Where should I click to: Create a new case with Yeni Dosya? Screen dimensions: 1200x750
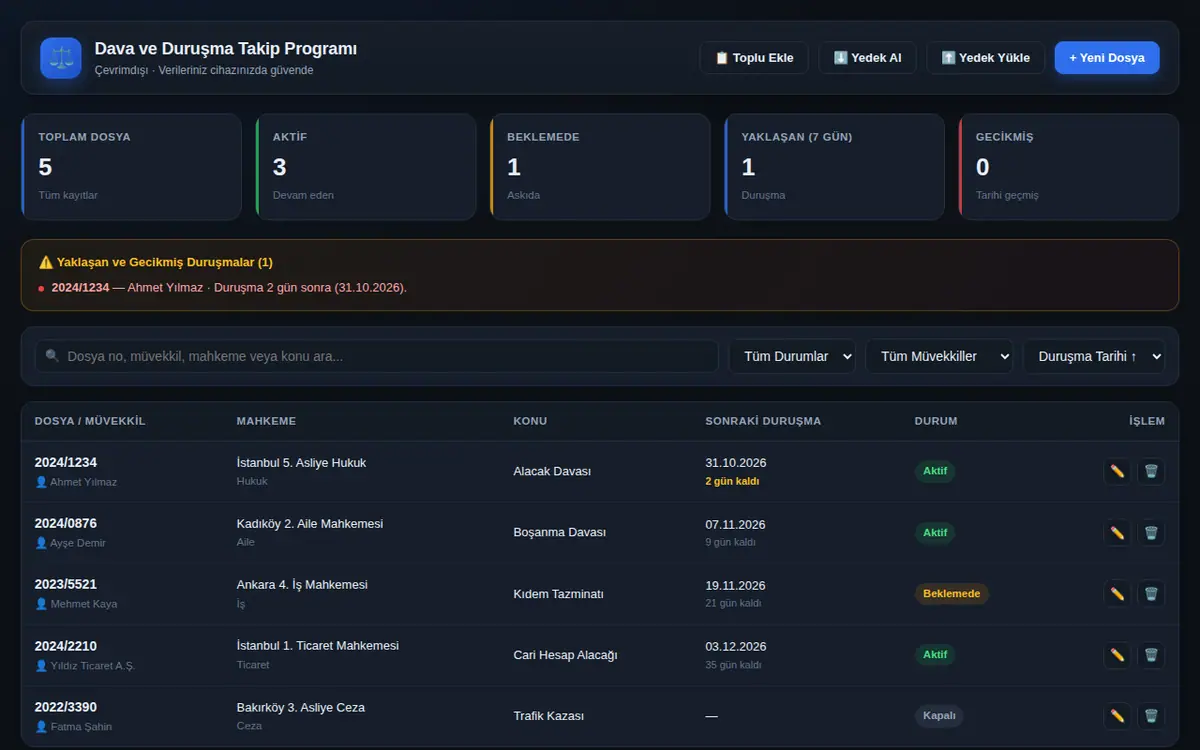1107,58
